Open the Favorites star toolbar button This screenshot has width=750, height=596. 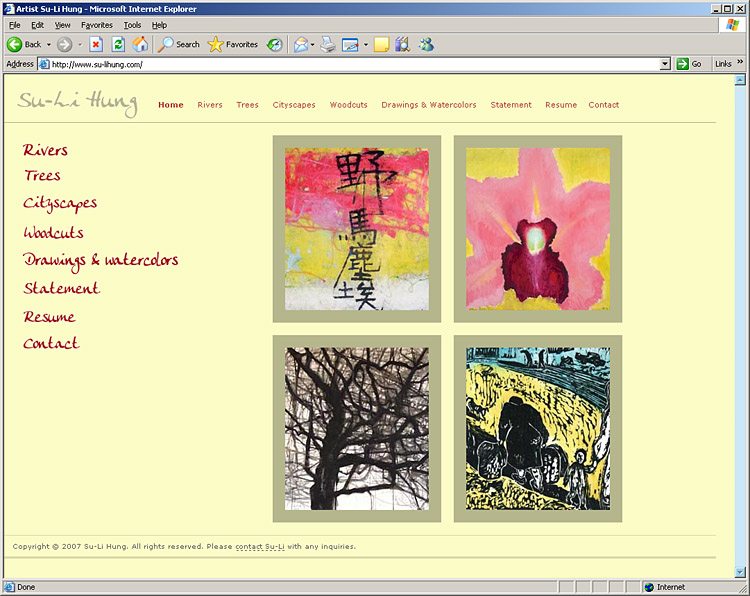point(233,44)
